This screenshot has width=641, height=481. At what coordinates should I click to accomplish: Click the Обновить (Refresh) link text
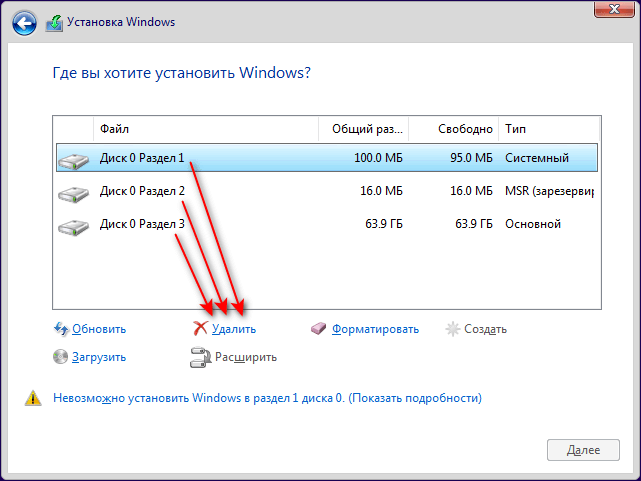click(x=99, y=329)
